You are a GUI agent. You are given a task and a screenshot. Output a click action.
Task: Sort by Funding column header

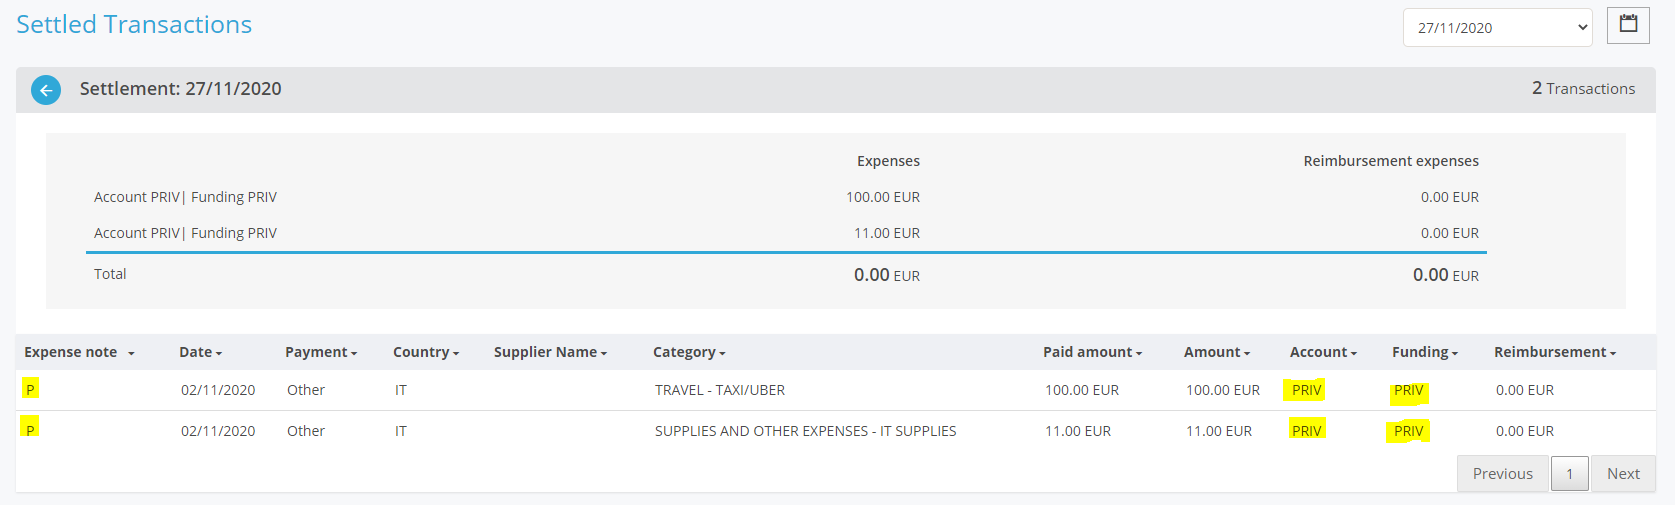(x=1424, y=352)
